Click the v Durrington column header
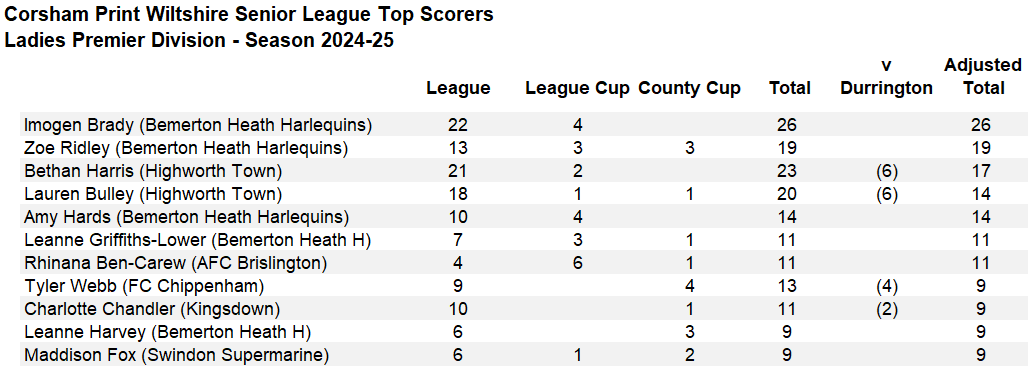The width and height of the screenshot is (1028, 366). tap(886, 77)
